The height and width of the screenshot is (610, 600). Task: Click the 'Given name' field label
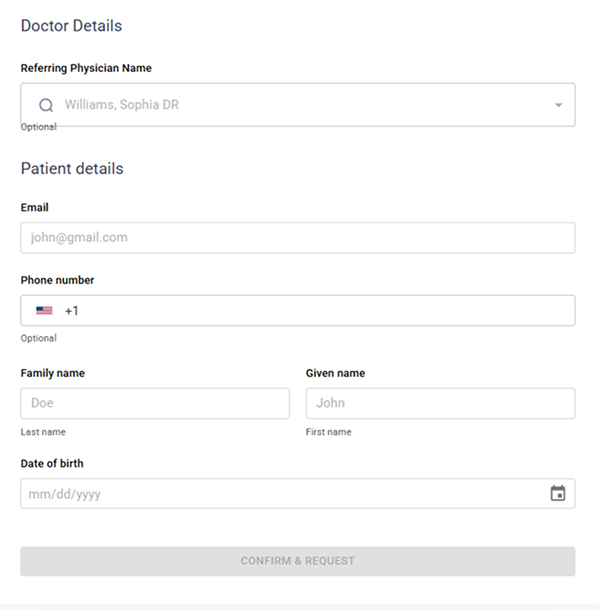tap(335, 374)
